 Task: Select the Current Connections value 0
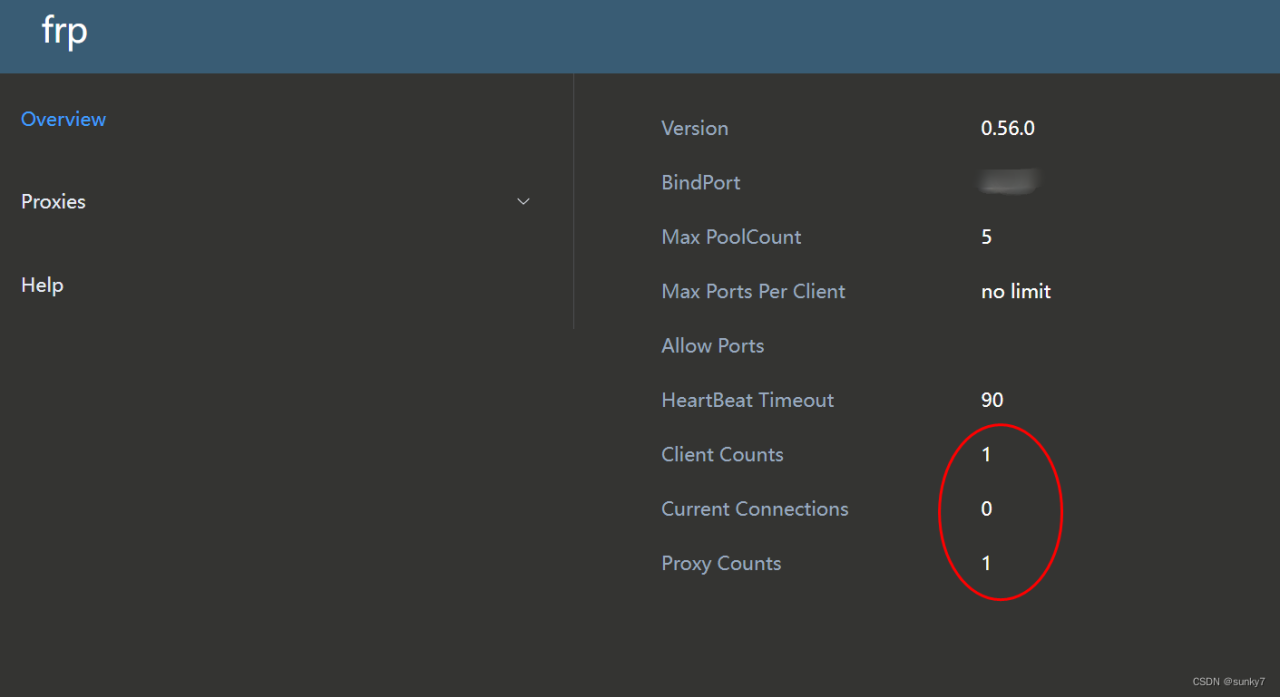click(x=986, y=509)
